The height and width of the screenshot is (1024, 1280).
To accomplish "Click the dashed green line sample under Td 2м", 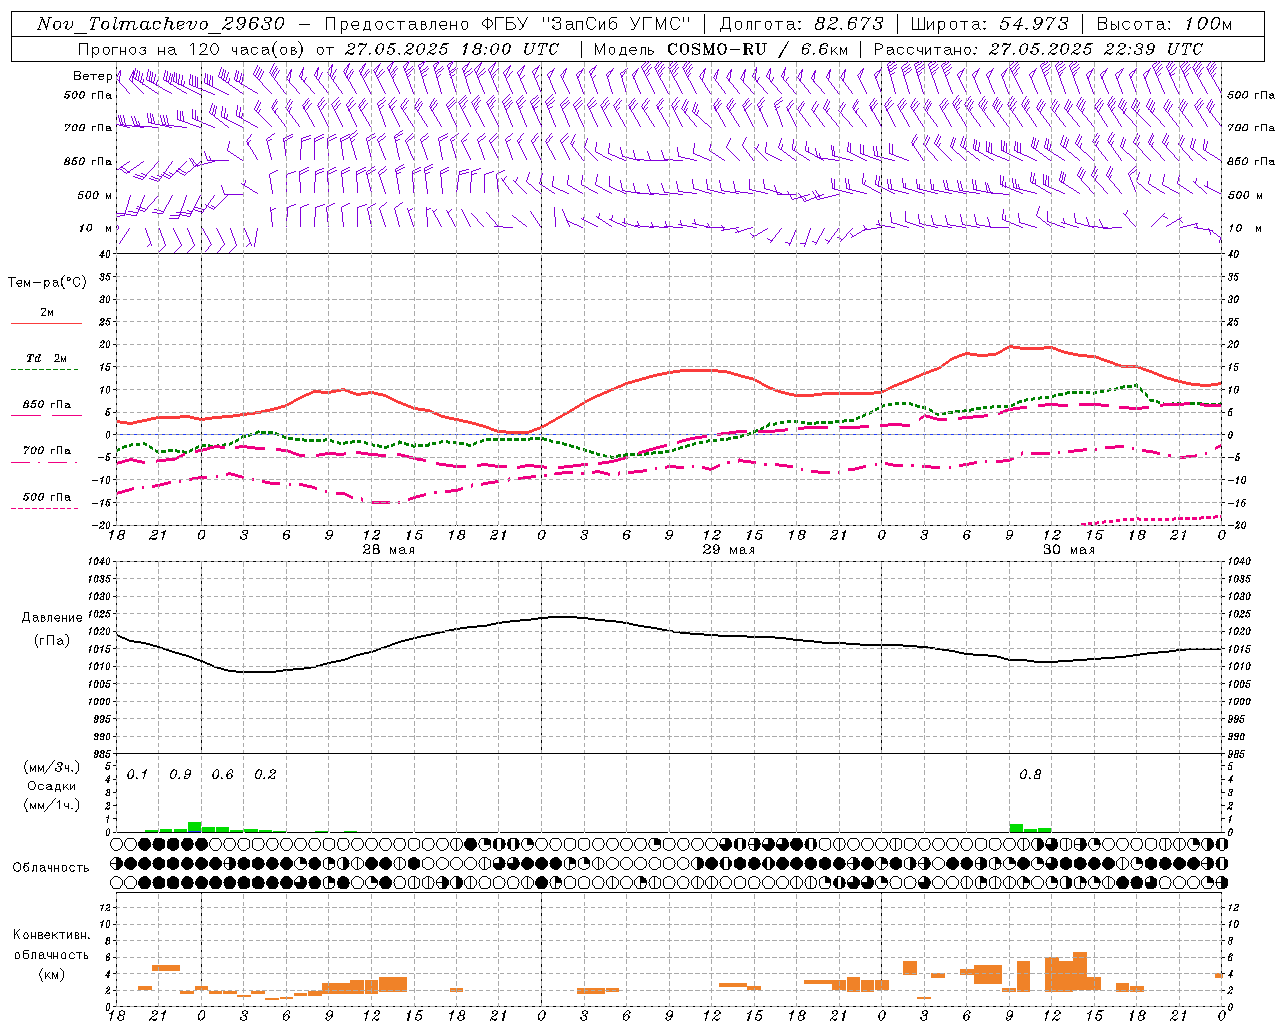I will (45, 370).
